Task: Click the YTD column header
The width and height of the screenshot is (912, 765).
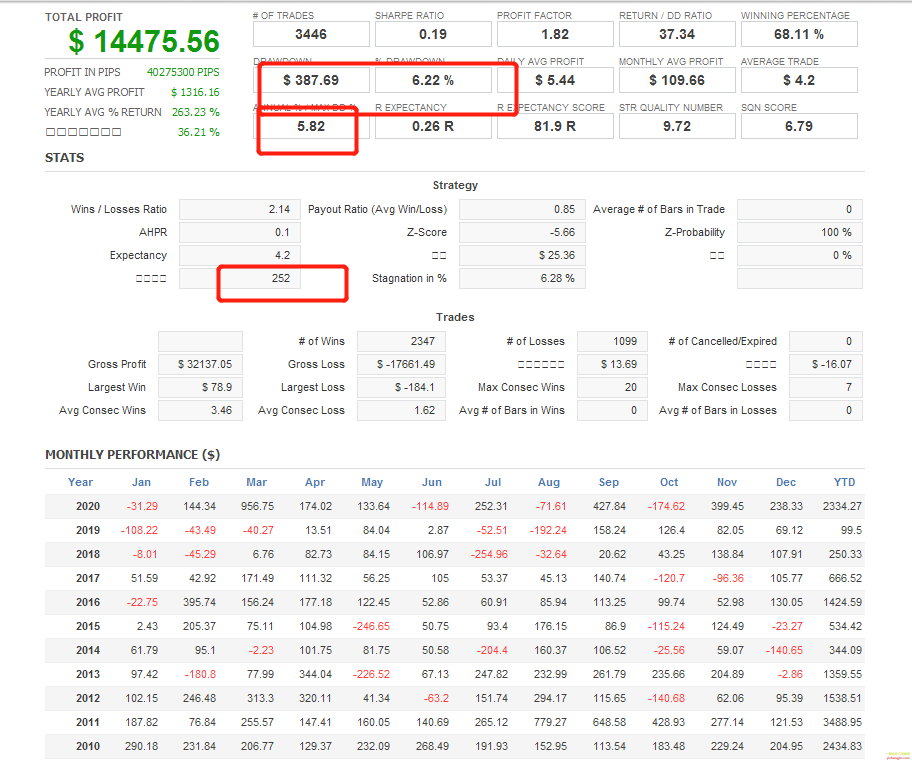Action: (x=845, y=482)
